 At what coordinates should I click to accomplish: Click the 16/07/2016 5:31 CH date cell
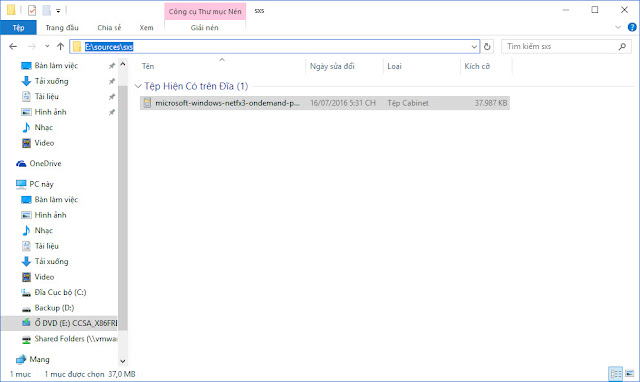click(343, 103)
